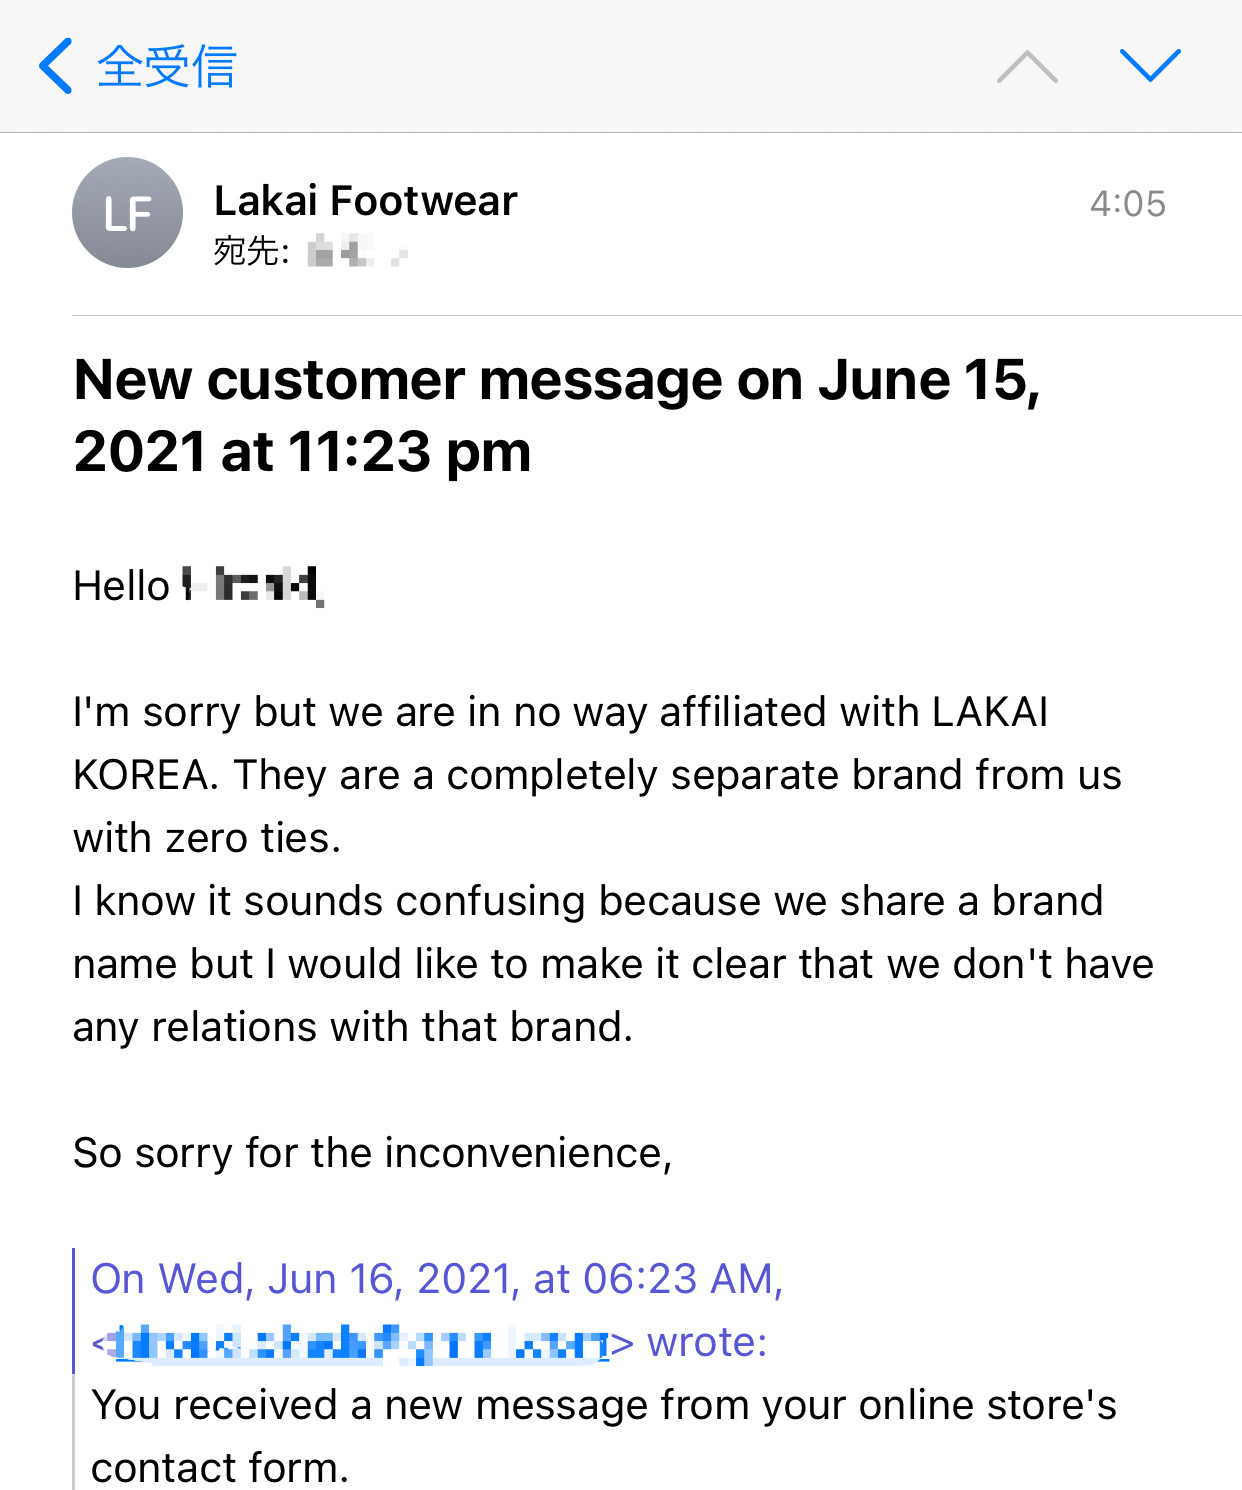Open sender details for Lakai Footwear
The image size is (1242, 1490).
[365, 201]
